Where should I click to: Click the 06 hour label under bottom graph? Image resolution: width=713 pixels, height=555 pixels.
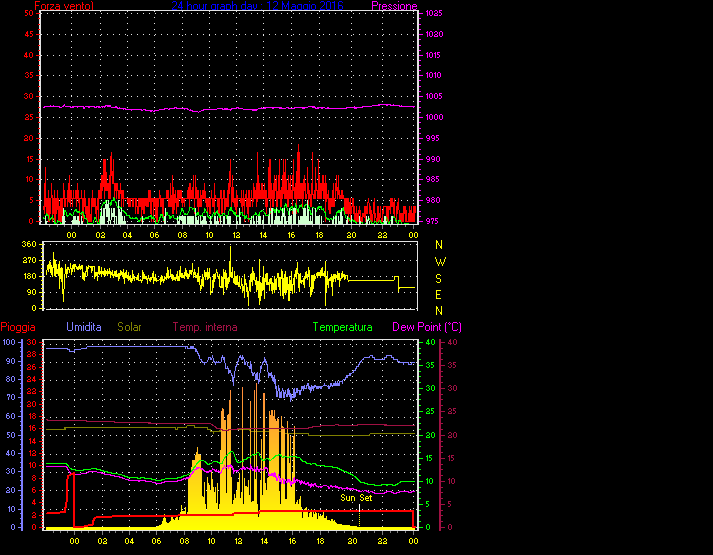(x=156, y=541)
